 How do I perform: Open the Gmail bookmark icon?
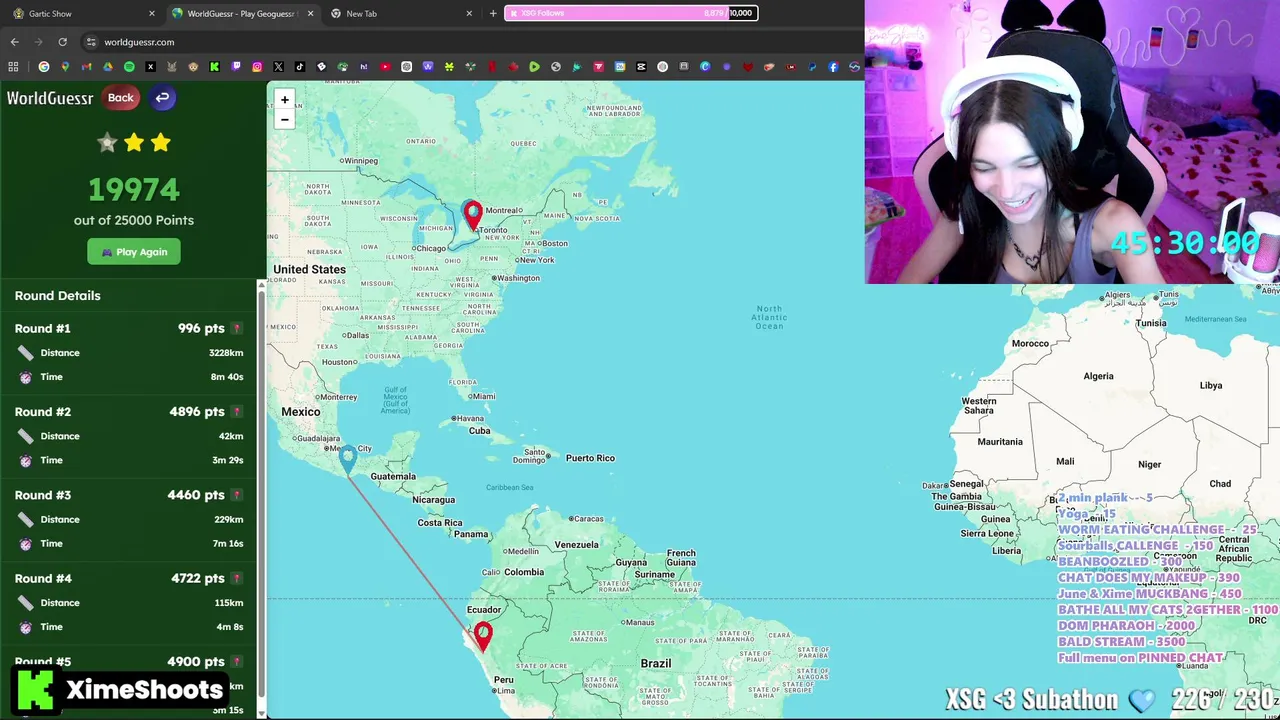pos(86,67)
